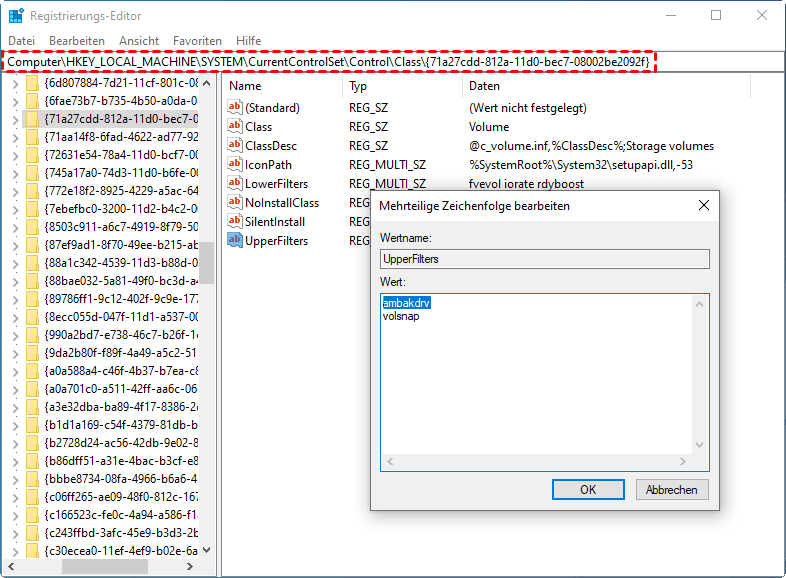Select the LowerFilters value string icon

pos(235,183)
